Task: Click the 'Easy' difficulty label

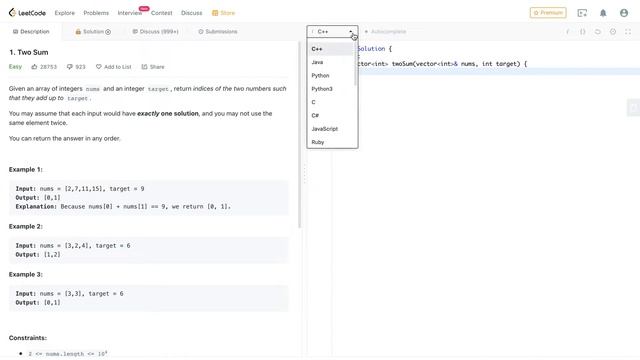Action: tap(15, 67)
